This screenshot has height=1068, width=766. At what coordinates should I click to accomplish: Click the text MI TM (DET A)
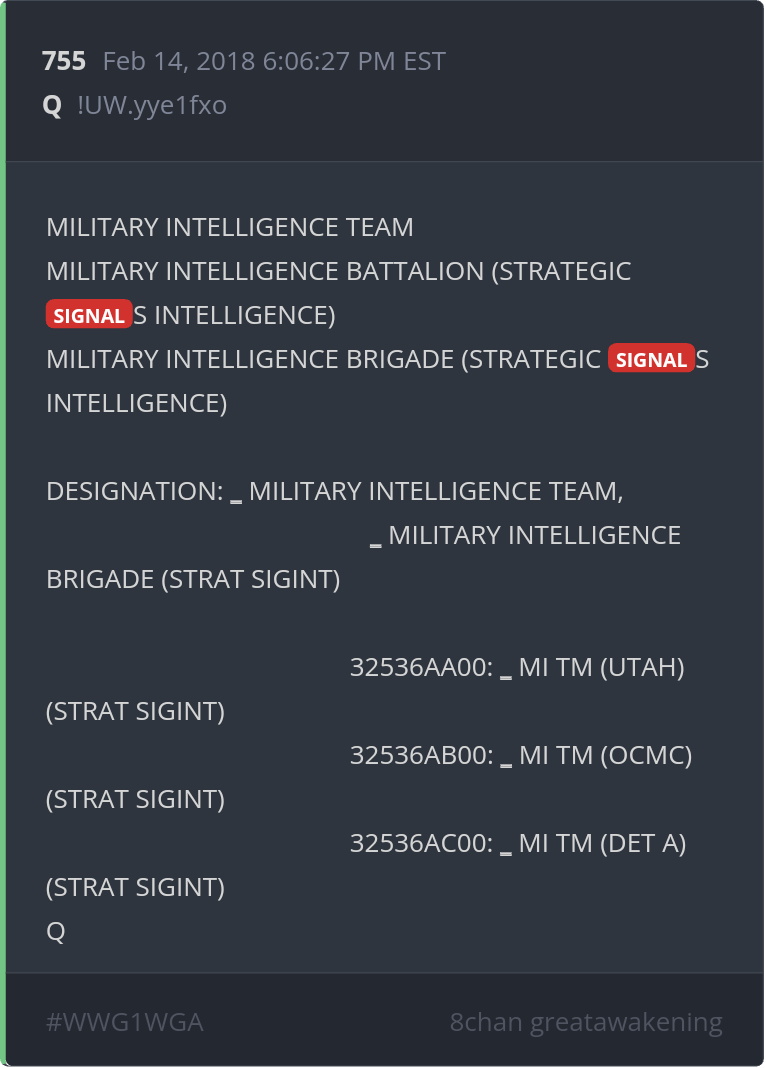(602, 843)
